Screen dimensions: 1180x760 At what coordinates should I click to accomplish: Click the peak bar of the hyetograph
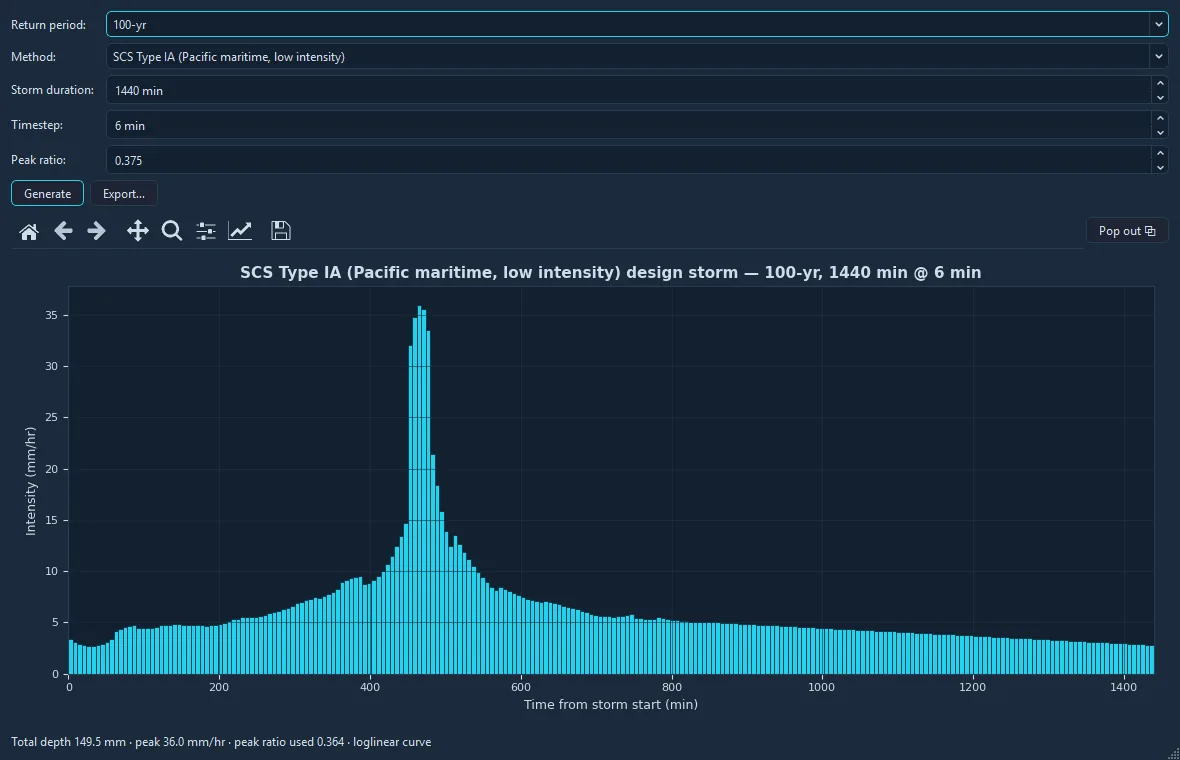point(419,489)
